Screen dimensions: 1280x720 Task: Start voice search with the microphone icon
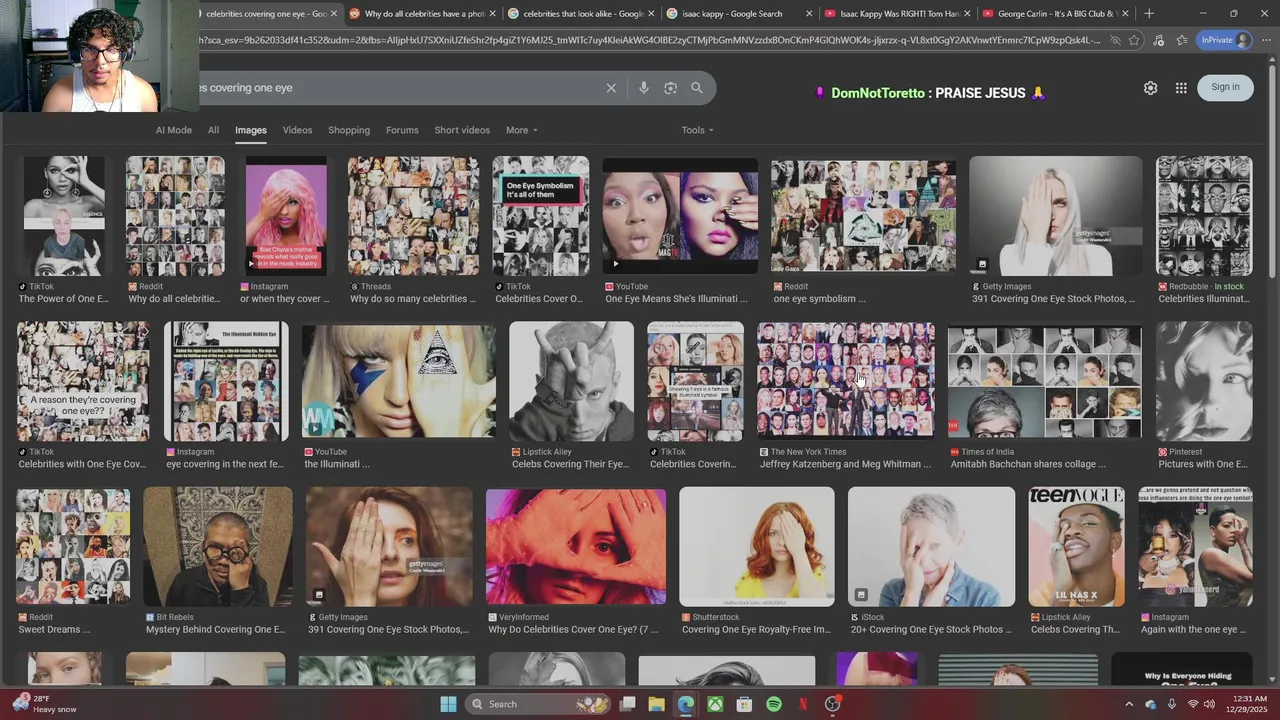point(644,88)
